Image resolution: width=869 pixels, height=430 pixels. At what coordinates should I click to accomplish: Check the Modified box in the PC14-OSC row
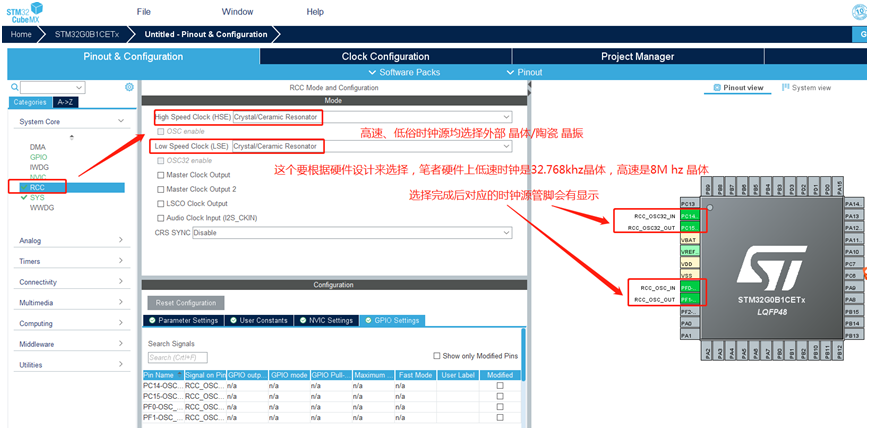500,386
